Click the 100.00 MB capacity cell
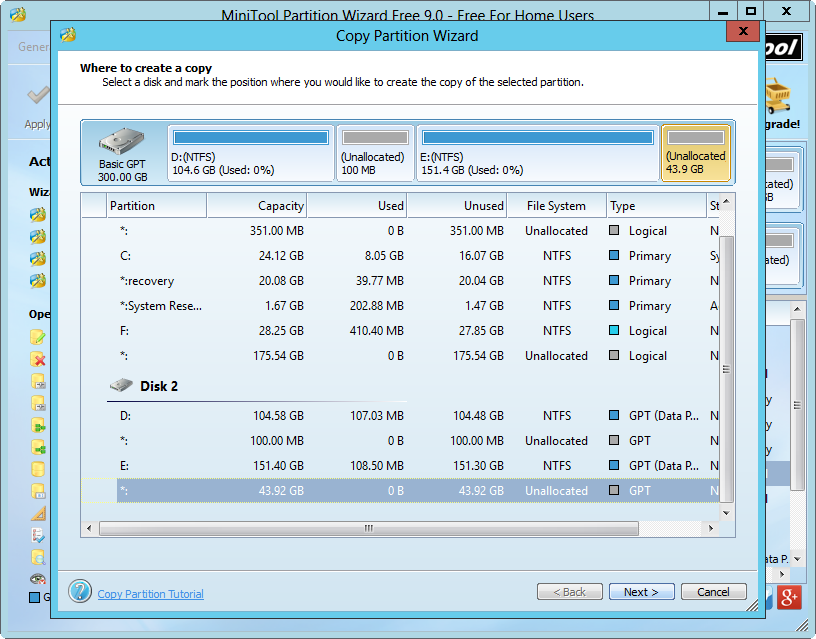Viewport: 816px width, 639px height. coord(276,441)
